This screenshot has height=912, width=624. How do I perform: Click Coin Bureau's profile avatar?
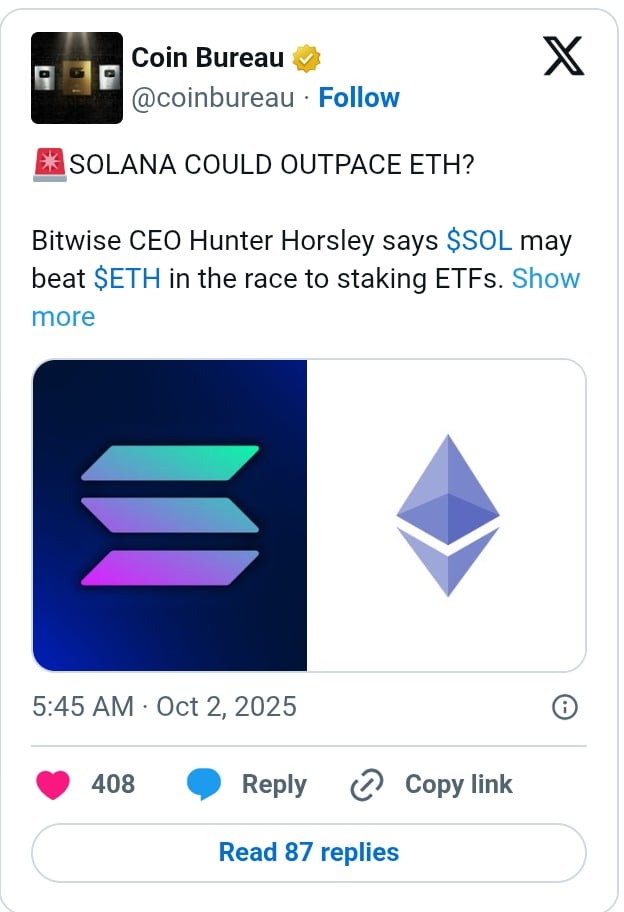[76, 76]
